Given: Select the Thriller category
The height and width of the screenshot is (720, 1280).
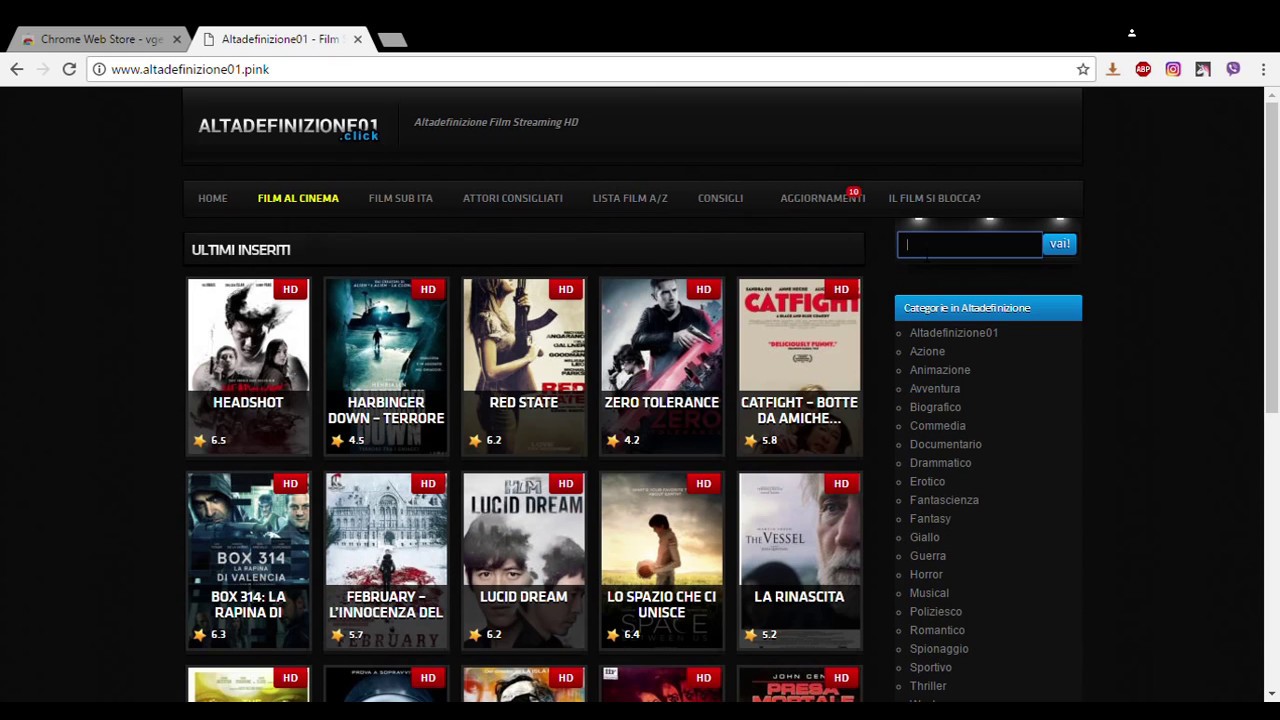Looking at the screenshot, I should point(928,686).
